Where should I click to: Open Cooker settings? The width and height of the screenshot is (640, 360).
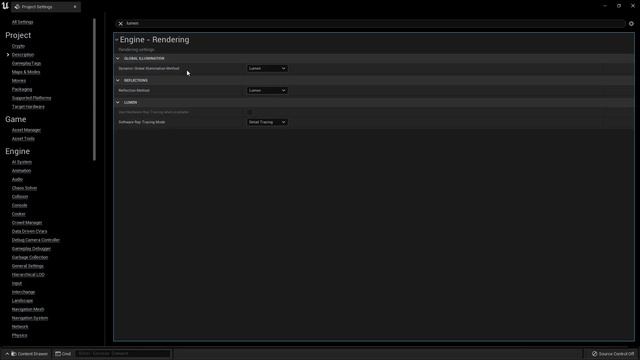pyautogui.click(x=19, y=214)
